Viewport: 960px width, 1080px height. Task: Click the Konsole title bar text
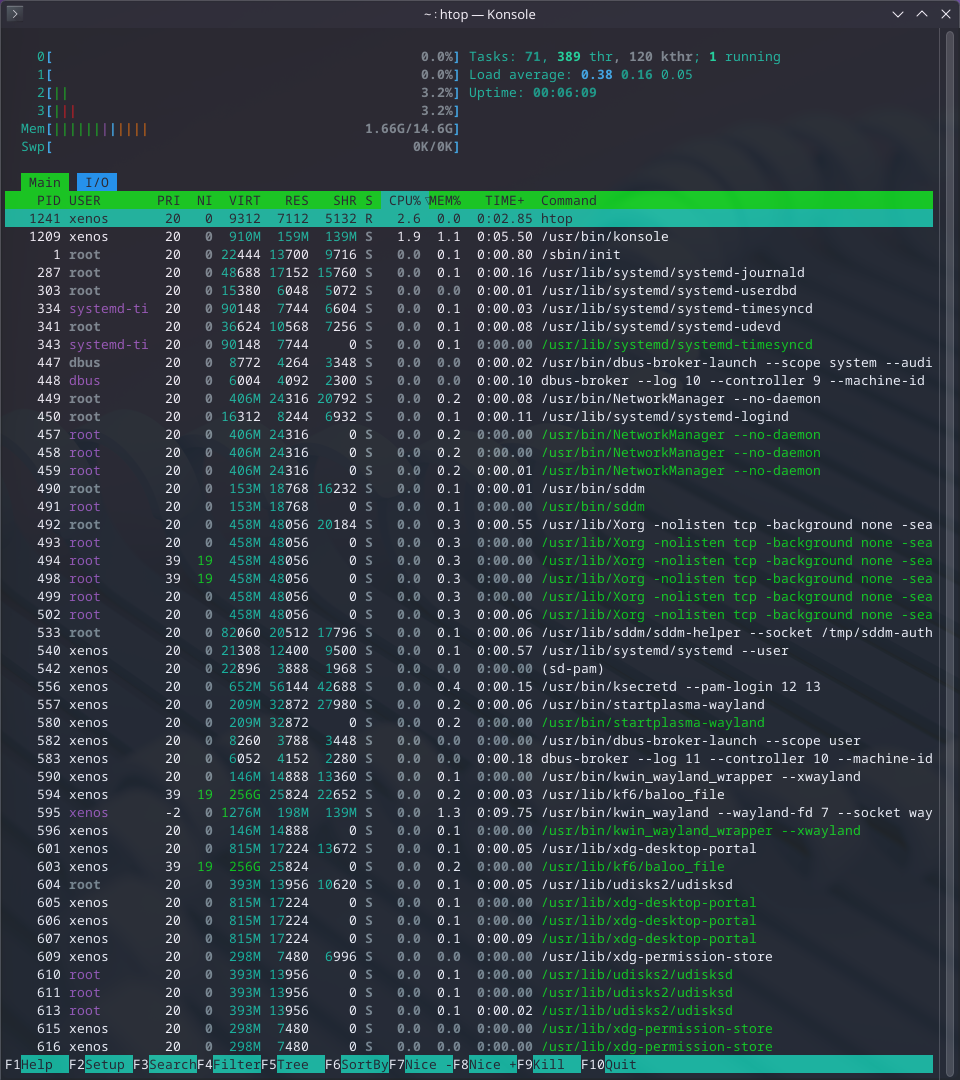point(479,14)
